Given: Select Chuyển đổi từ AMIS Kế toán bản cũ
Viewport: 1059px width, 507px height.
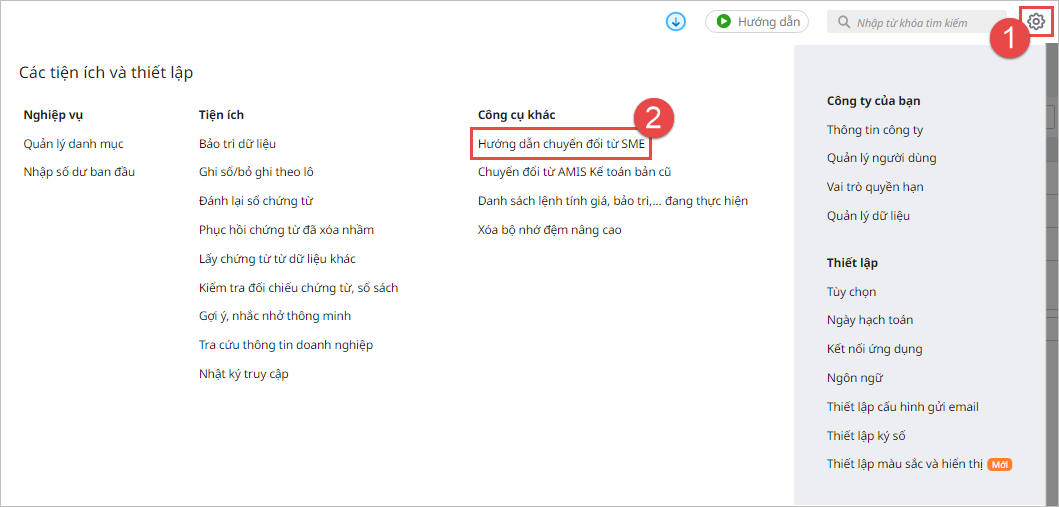Looking at the screenshot, I should 574,171.
